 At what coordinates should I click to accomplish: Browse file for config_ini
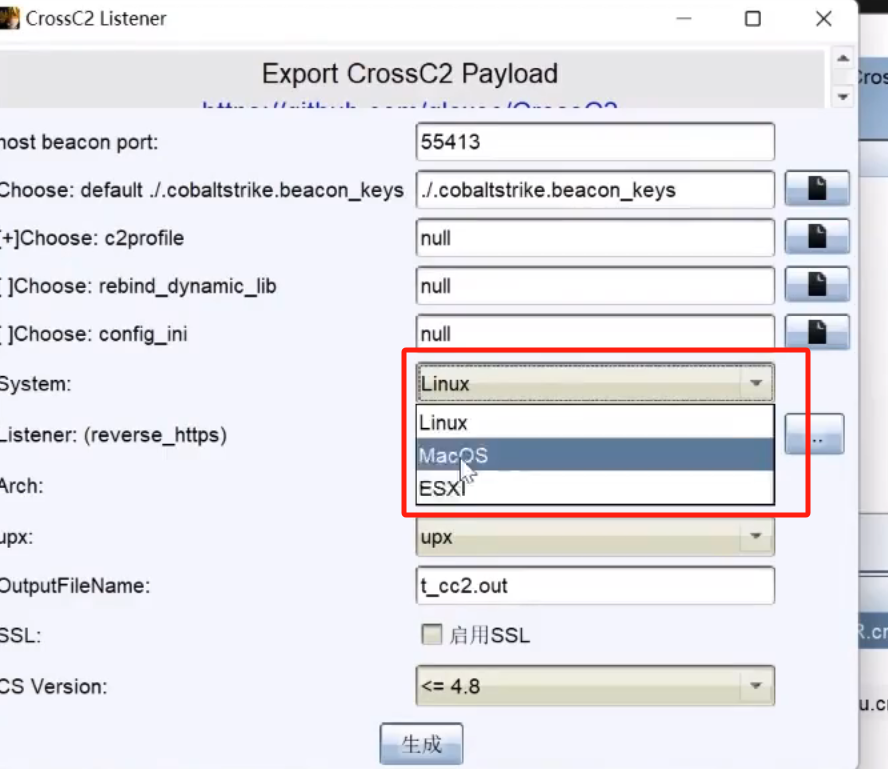[817, 332]
